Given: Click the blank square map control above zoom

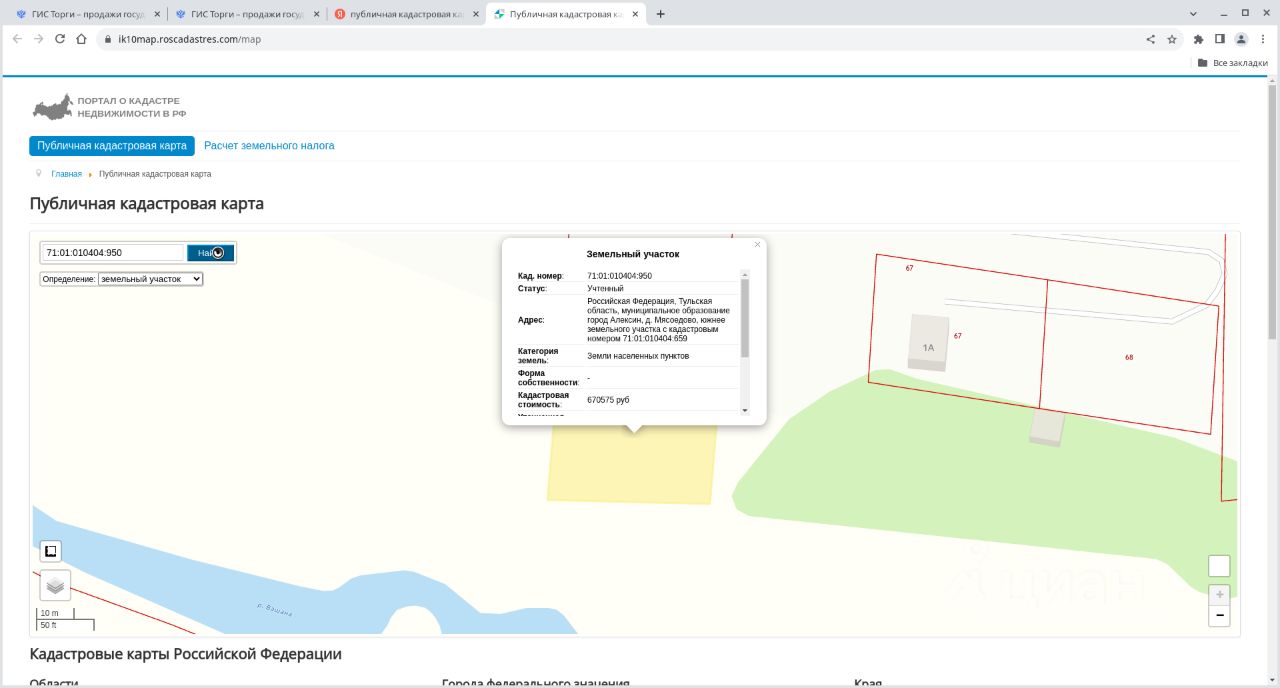Looking at the screenshot, I should (1219, 566).
